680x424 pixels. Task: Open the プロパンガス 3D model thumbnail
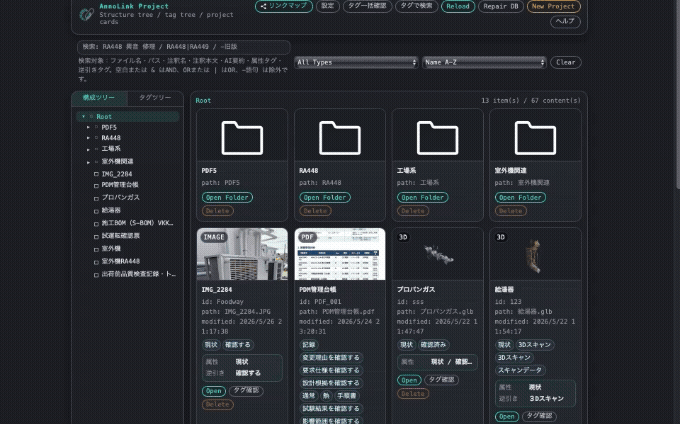coord(438,254)
